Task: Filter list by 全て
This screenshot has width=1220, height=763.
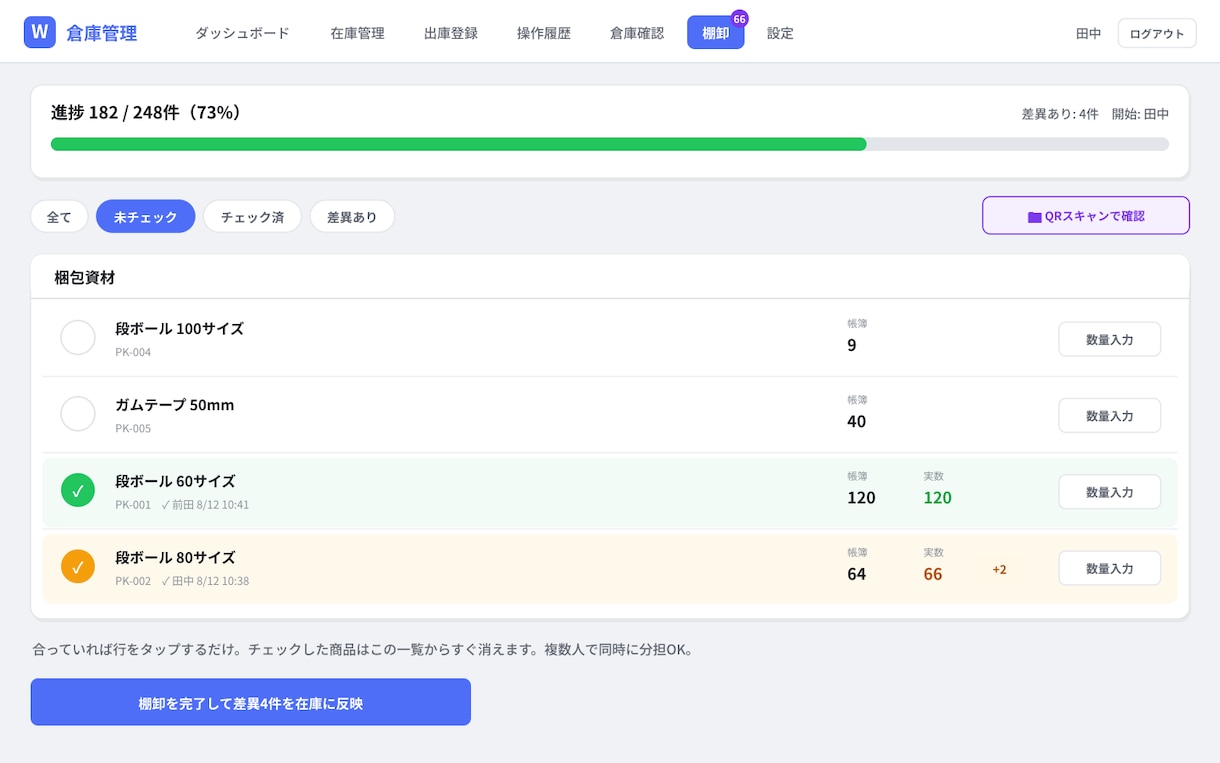Action: [59, 217]
